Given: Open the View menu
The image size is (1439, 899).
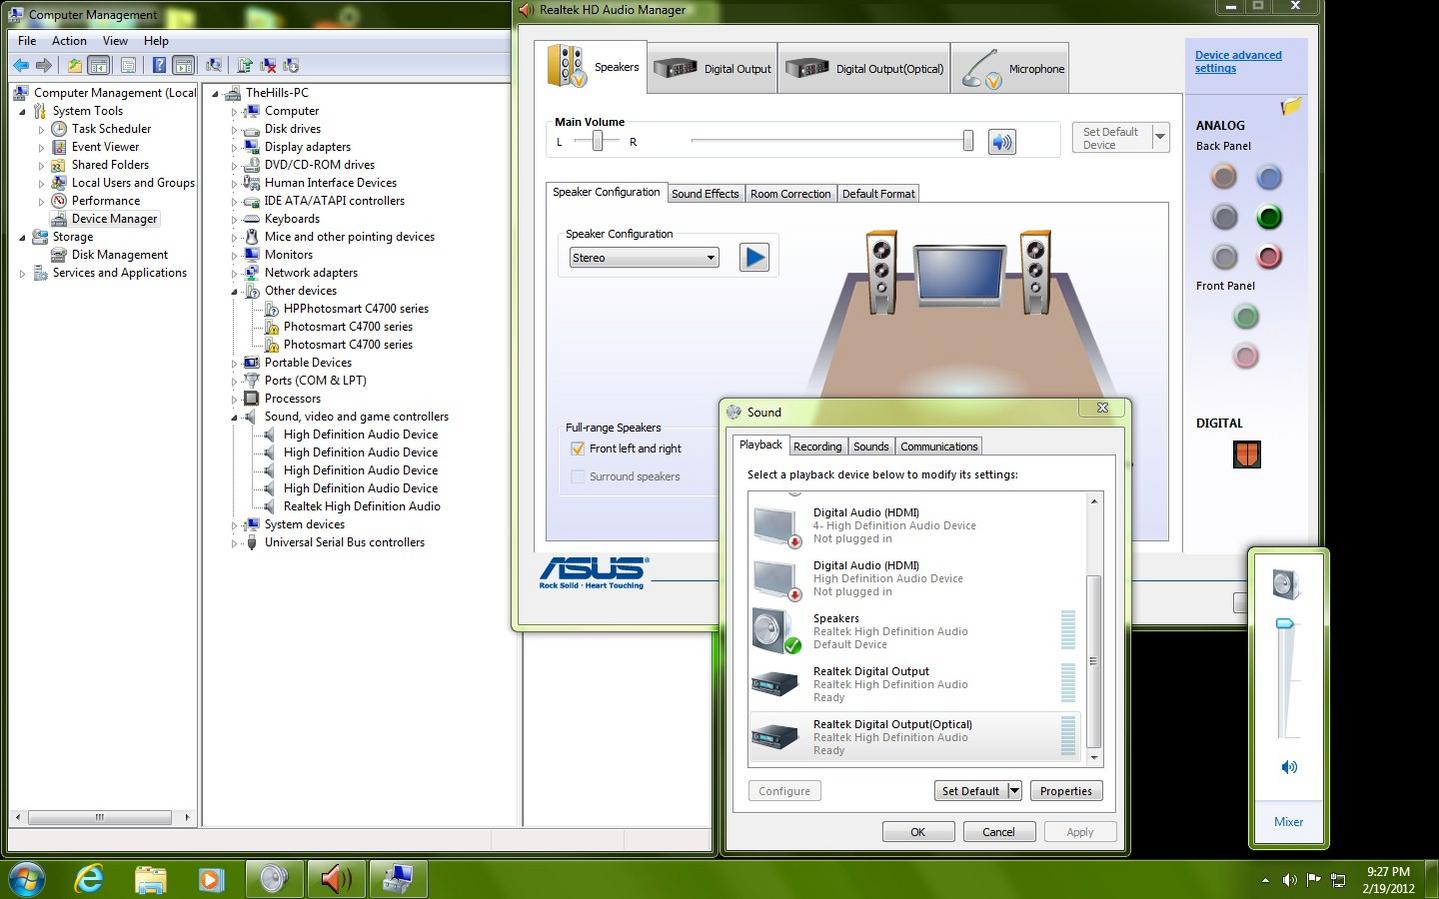Looking at the screenshot, I should tap(115, 41).
